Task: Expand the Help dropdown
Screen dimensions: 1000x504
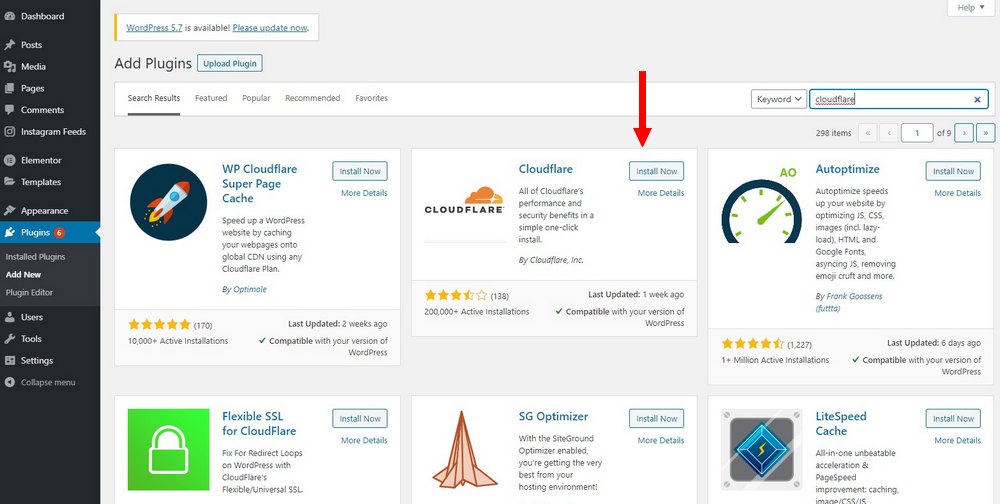Action: [x=971, y=8]
